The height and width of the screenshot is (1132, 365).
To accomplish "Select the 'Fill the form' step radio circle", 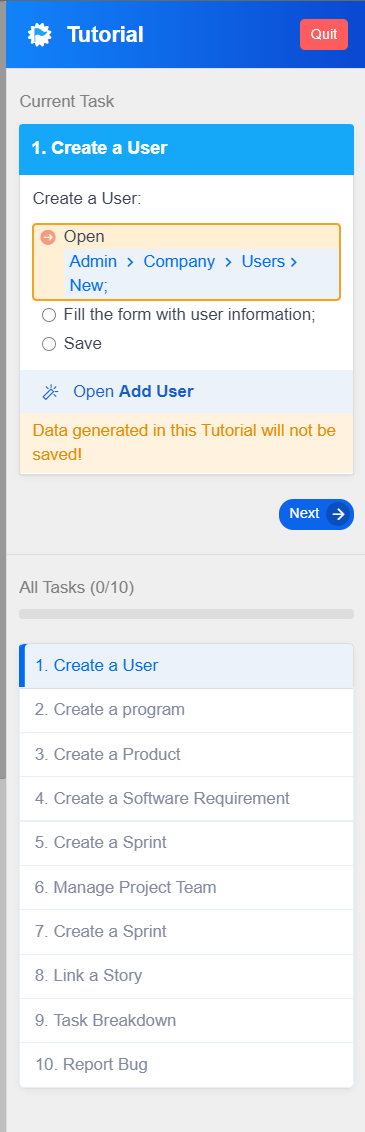I will point(49,315).
